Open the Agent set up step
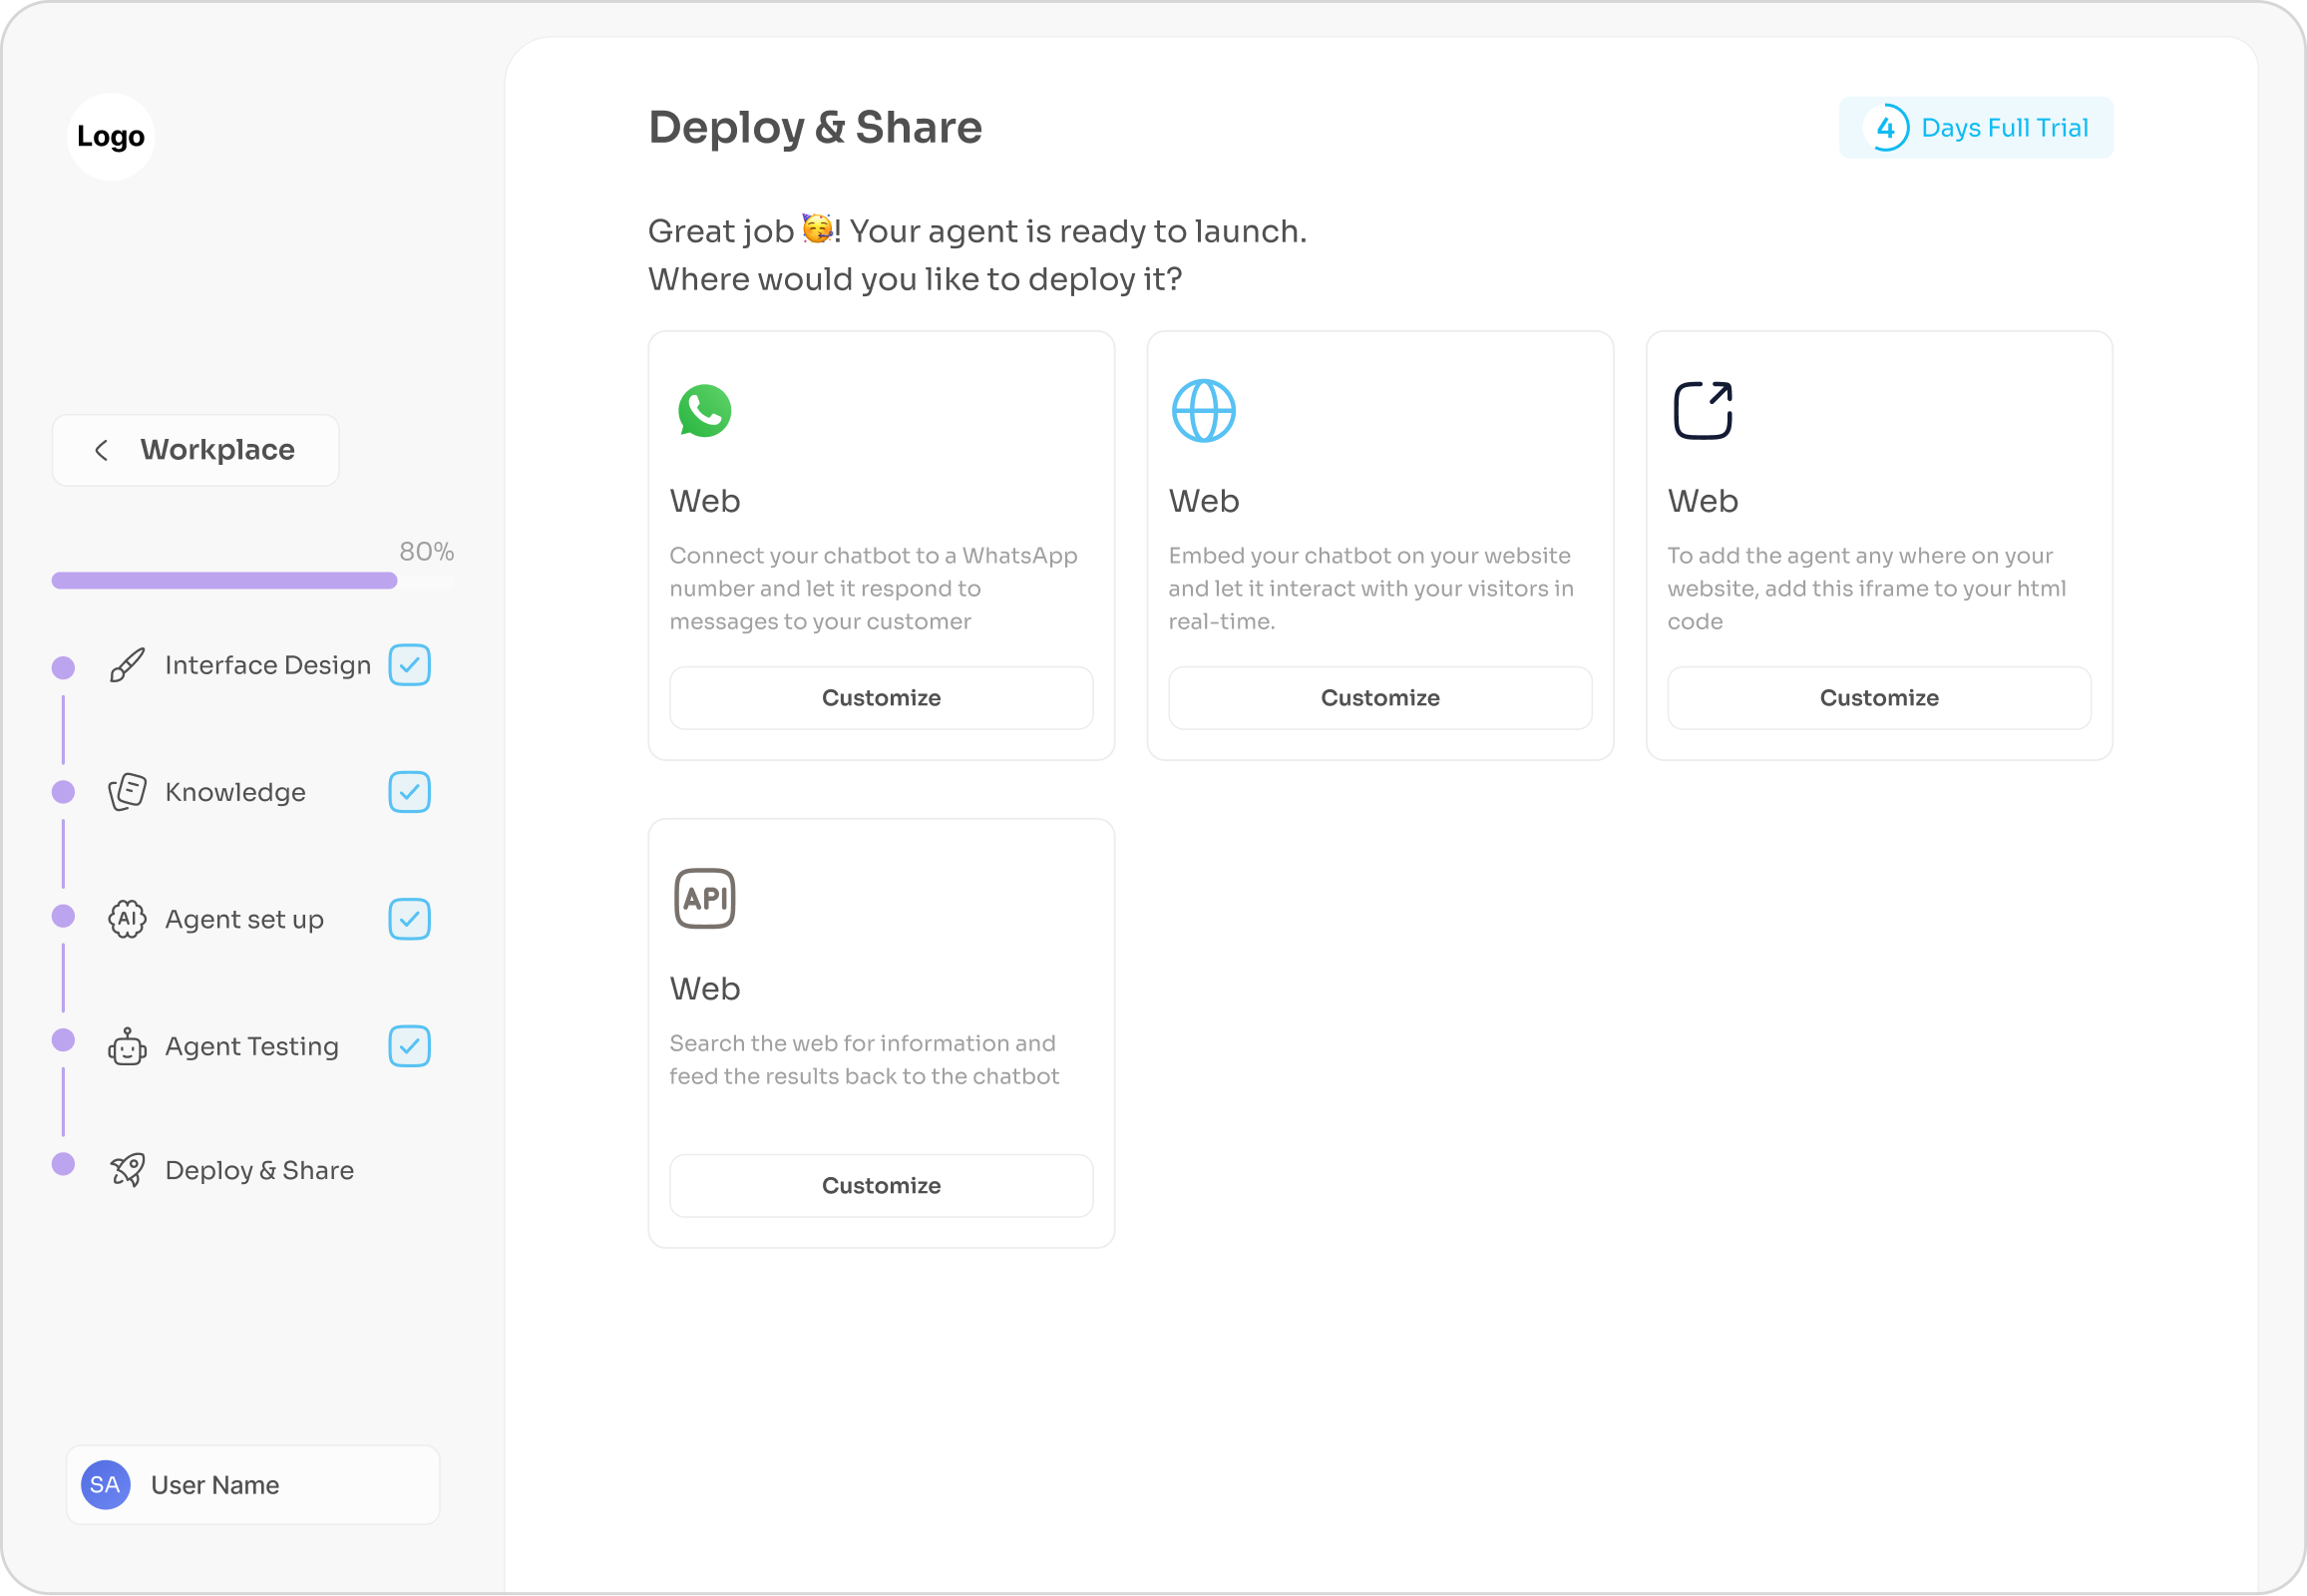The width and height of the screenshot is (2307, 1596). 244,919
